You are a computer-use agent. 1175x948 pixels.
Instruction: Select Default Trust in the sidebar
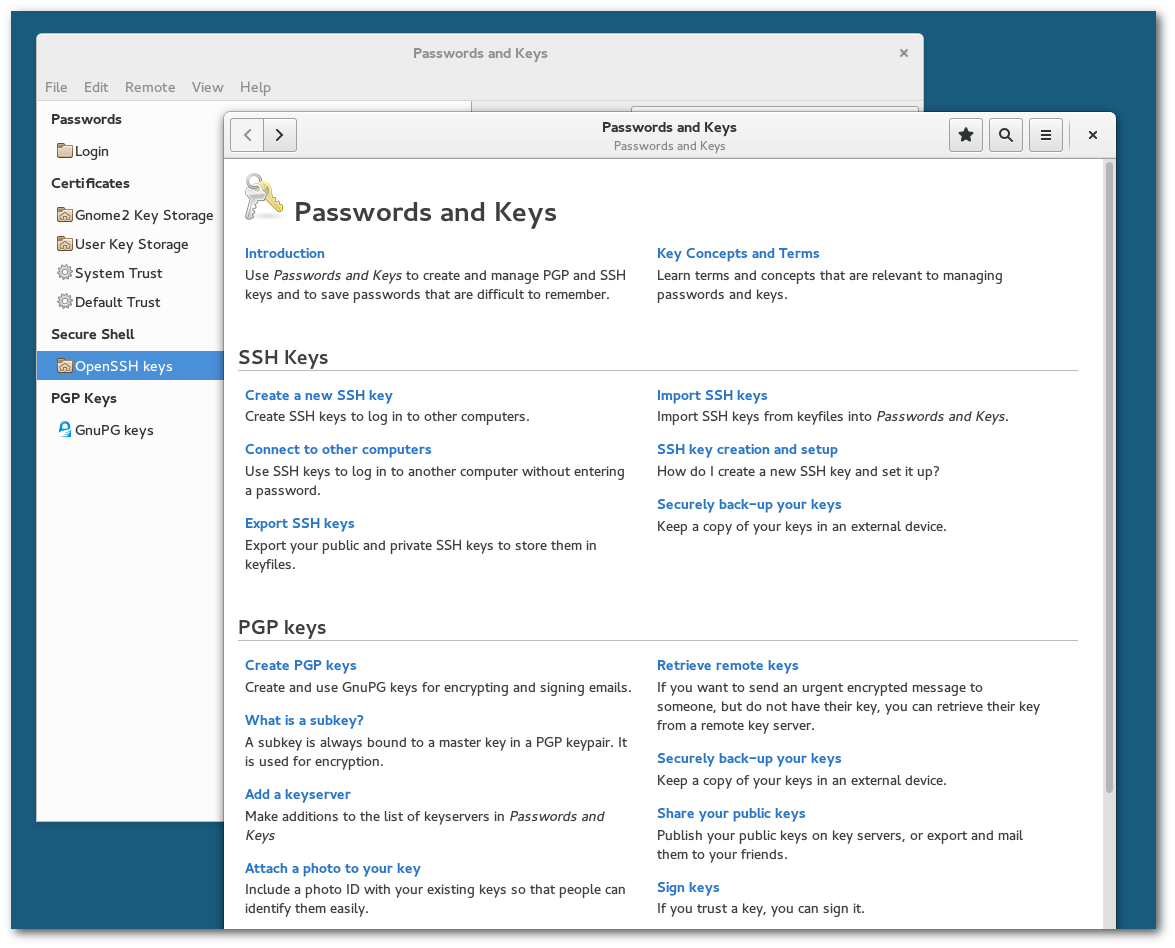pyautogui.click(x=118, y=301)
